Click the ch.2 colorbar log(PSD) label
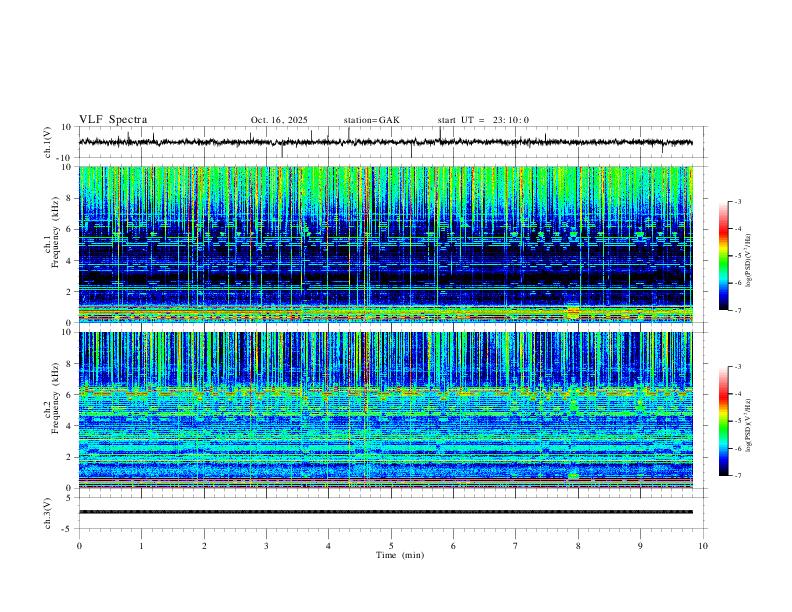Screen dimensions: 792x612 click(749, 425)
